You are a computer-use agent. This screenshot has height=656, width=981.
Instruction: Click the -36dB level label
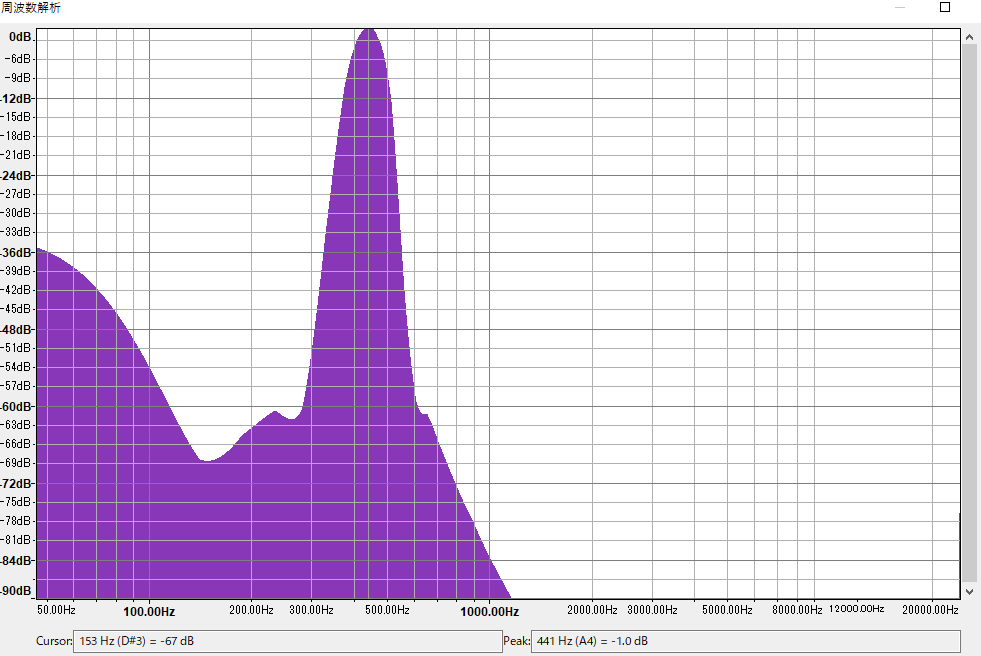coord(16,253)
